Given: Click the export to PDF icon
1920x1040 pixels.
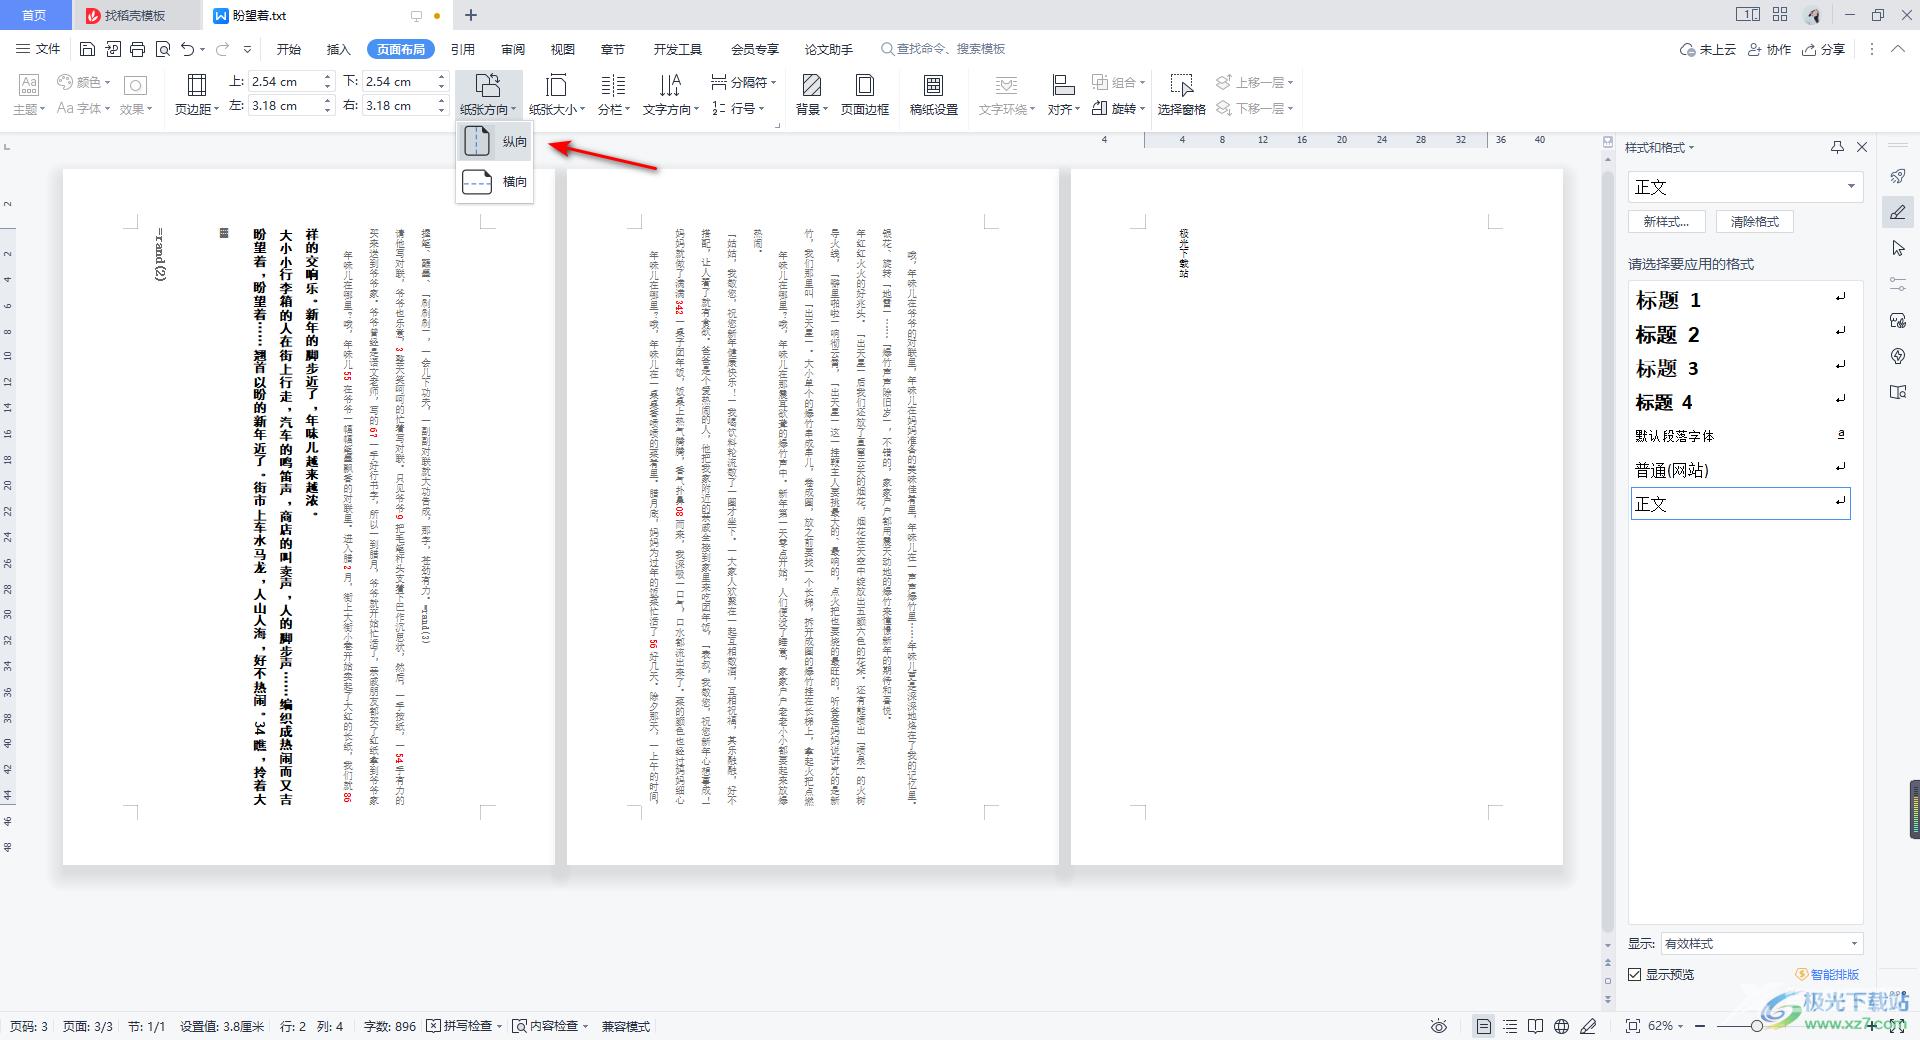Looking at the screenshot, I should pos(112,49).
